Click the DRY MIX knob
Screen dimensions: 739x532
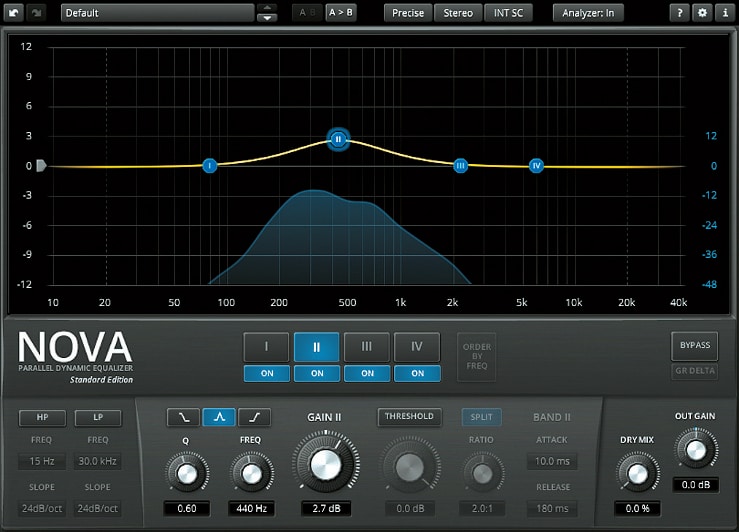(637, 473)
